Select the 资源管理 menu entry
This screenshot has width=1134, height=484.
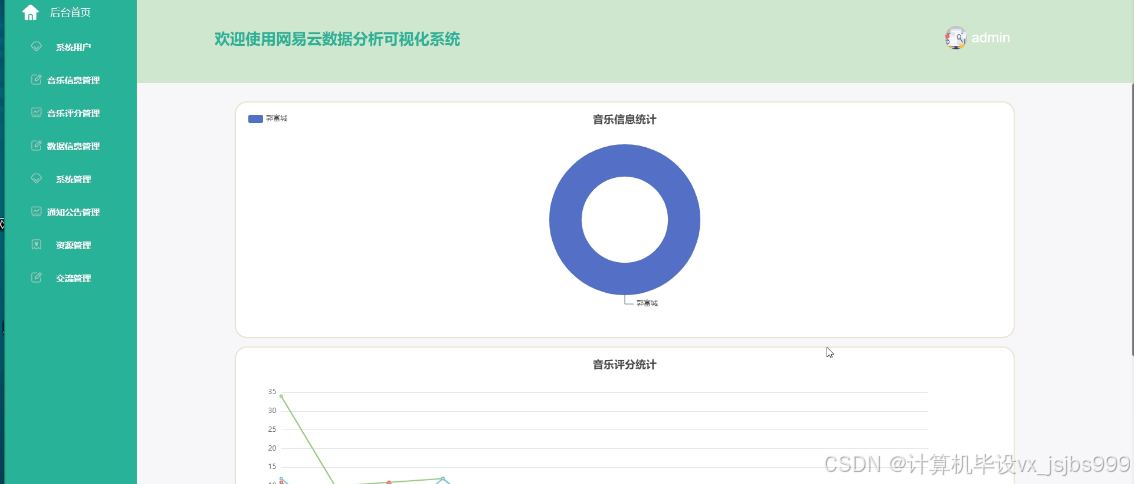73,245
